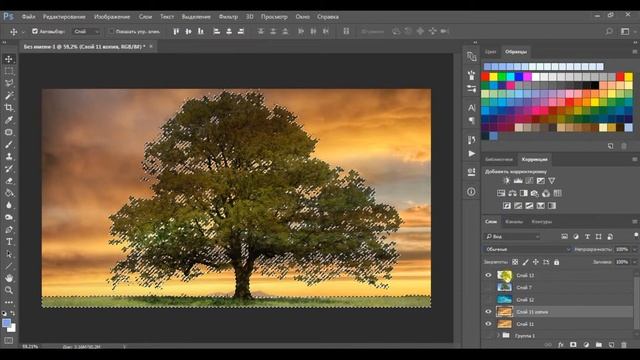
Task: Select the Clone Stamp tool
Action: pos(9,157)
